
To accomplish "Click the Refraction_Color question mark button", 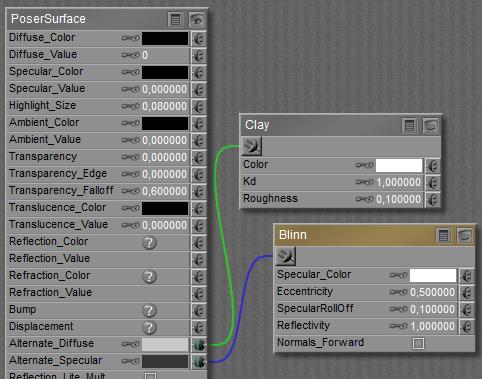I will [149, 277].
